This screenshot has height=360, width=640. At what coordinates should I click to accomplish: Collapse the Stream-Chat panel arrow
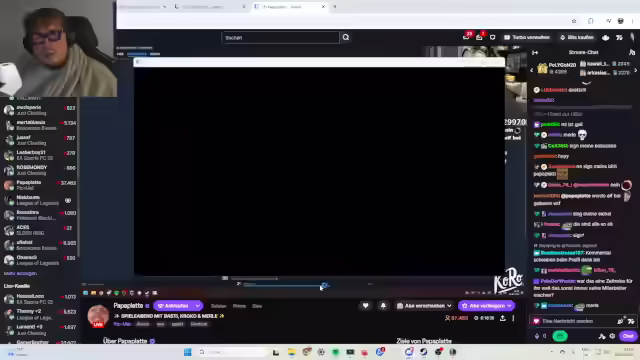(x=535, y=52)
